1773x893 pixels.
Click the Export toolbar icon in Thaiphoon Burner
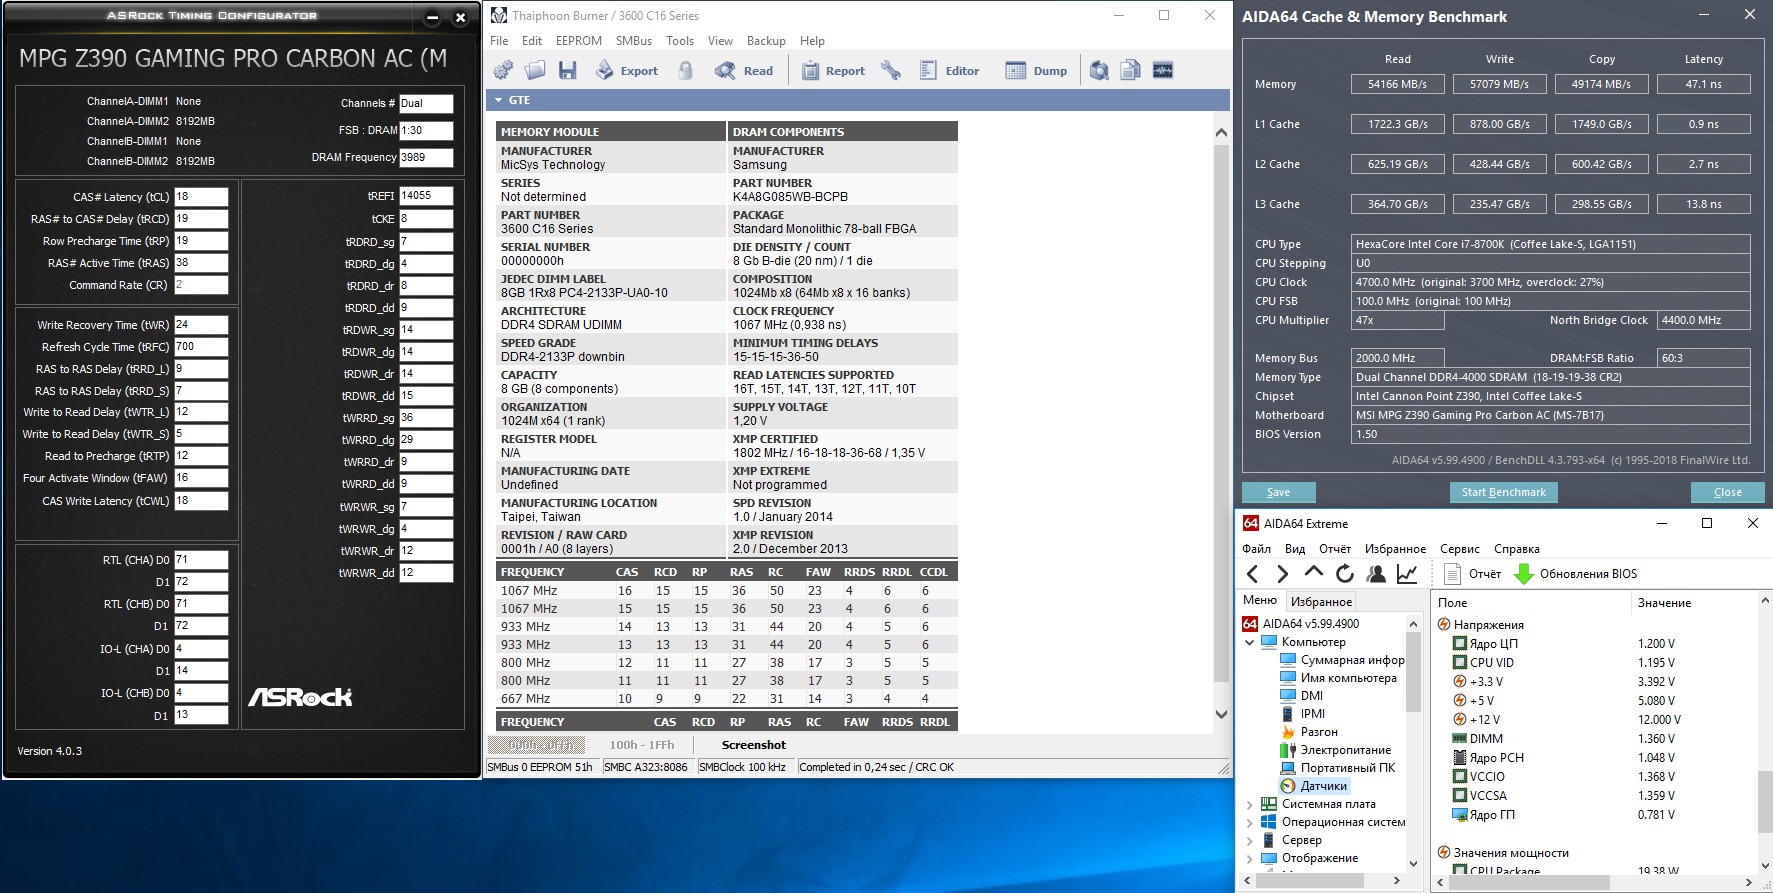605,70
